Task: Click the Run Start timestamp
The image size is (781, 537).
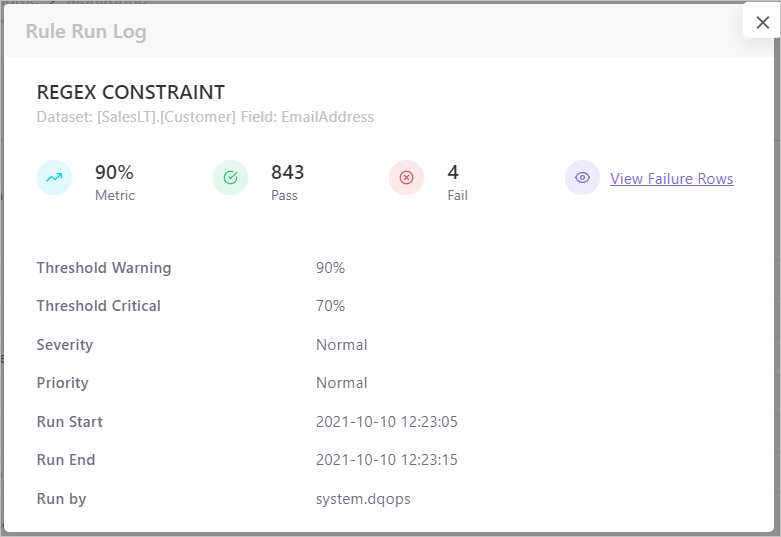Action: pos(386,422)
